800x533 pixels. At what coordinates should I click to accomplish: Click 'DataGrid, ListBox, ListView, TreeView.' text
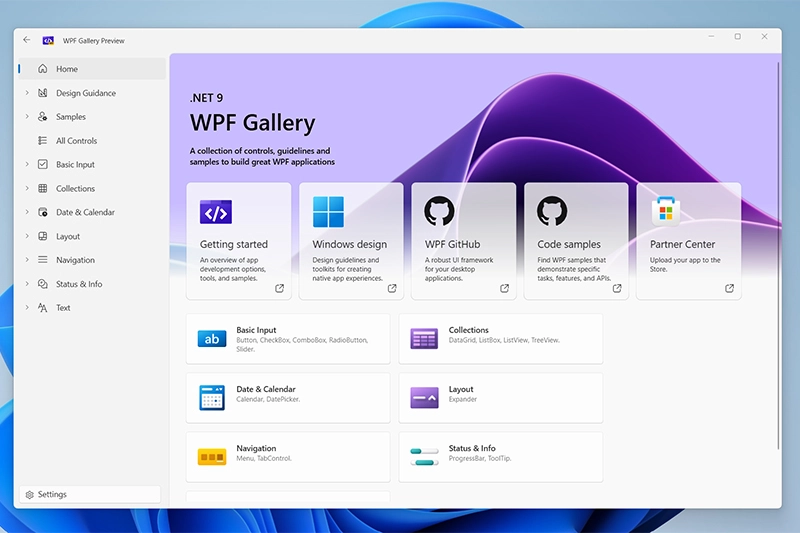(x=504, y=340)
